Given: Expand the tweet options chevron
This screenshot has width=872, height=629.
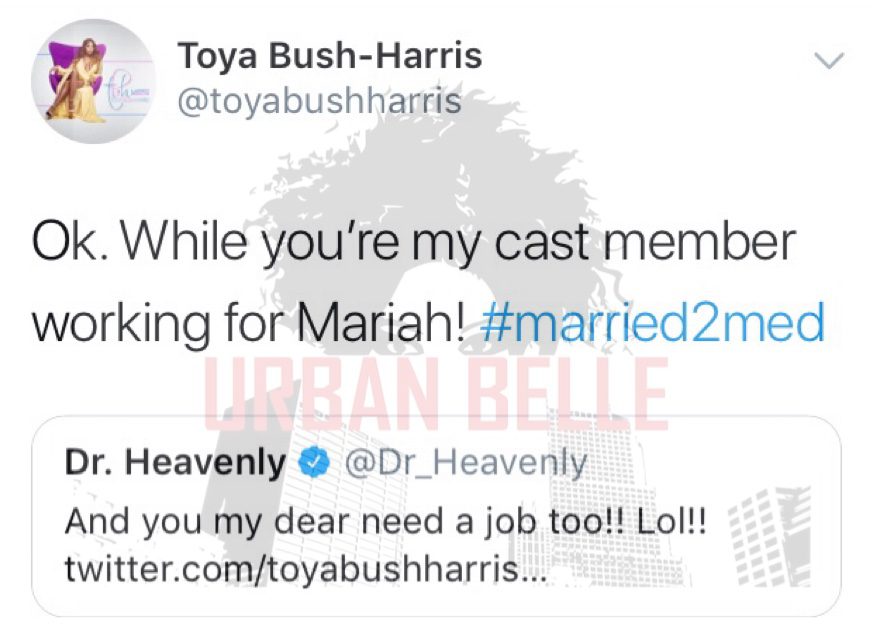Looking at the screenshot, I should click(x=829, y=60).
